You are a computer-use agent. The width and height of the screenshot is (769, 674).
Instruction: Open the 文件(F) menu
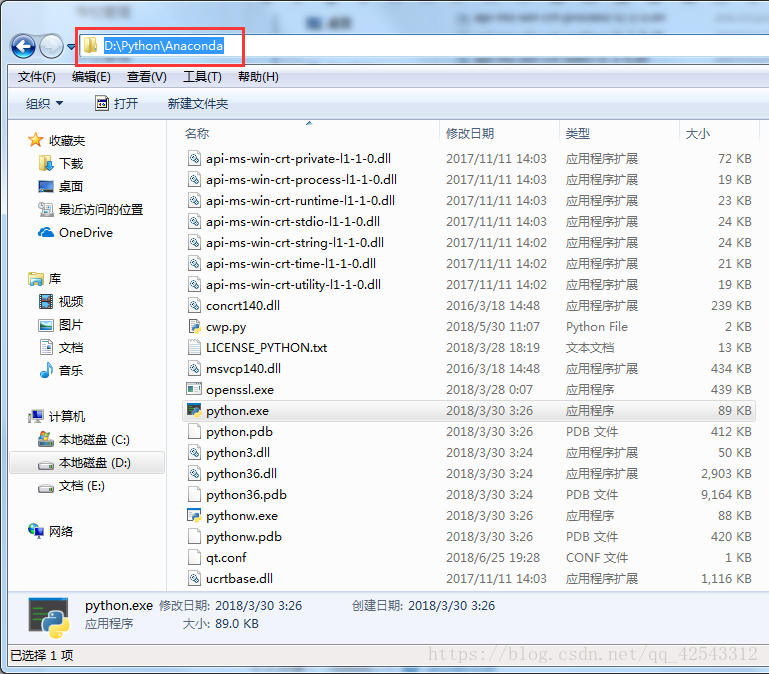click(x=37, y=77)
